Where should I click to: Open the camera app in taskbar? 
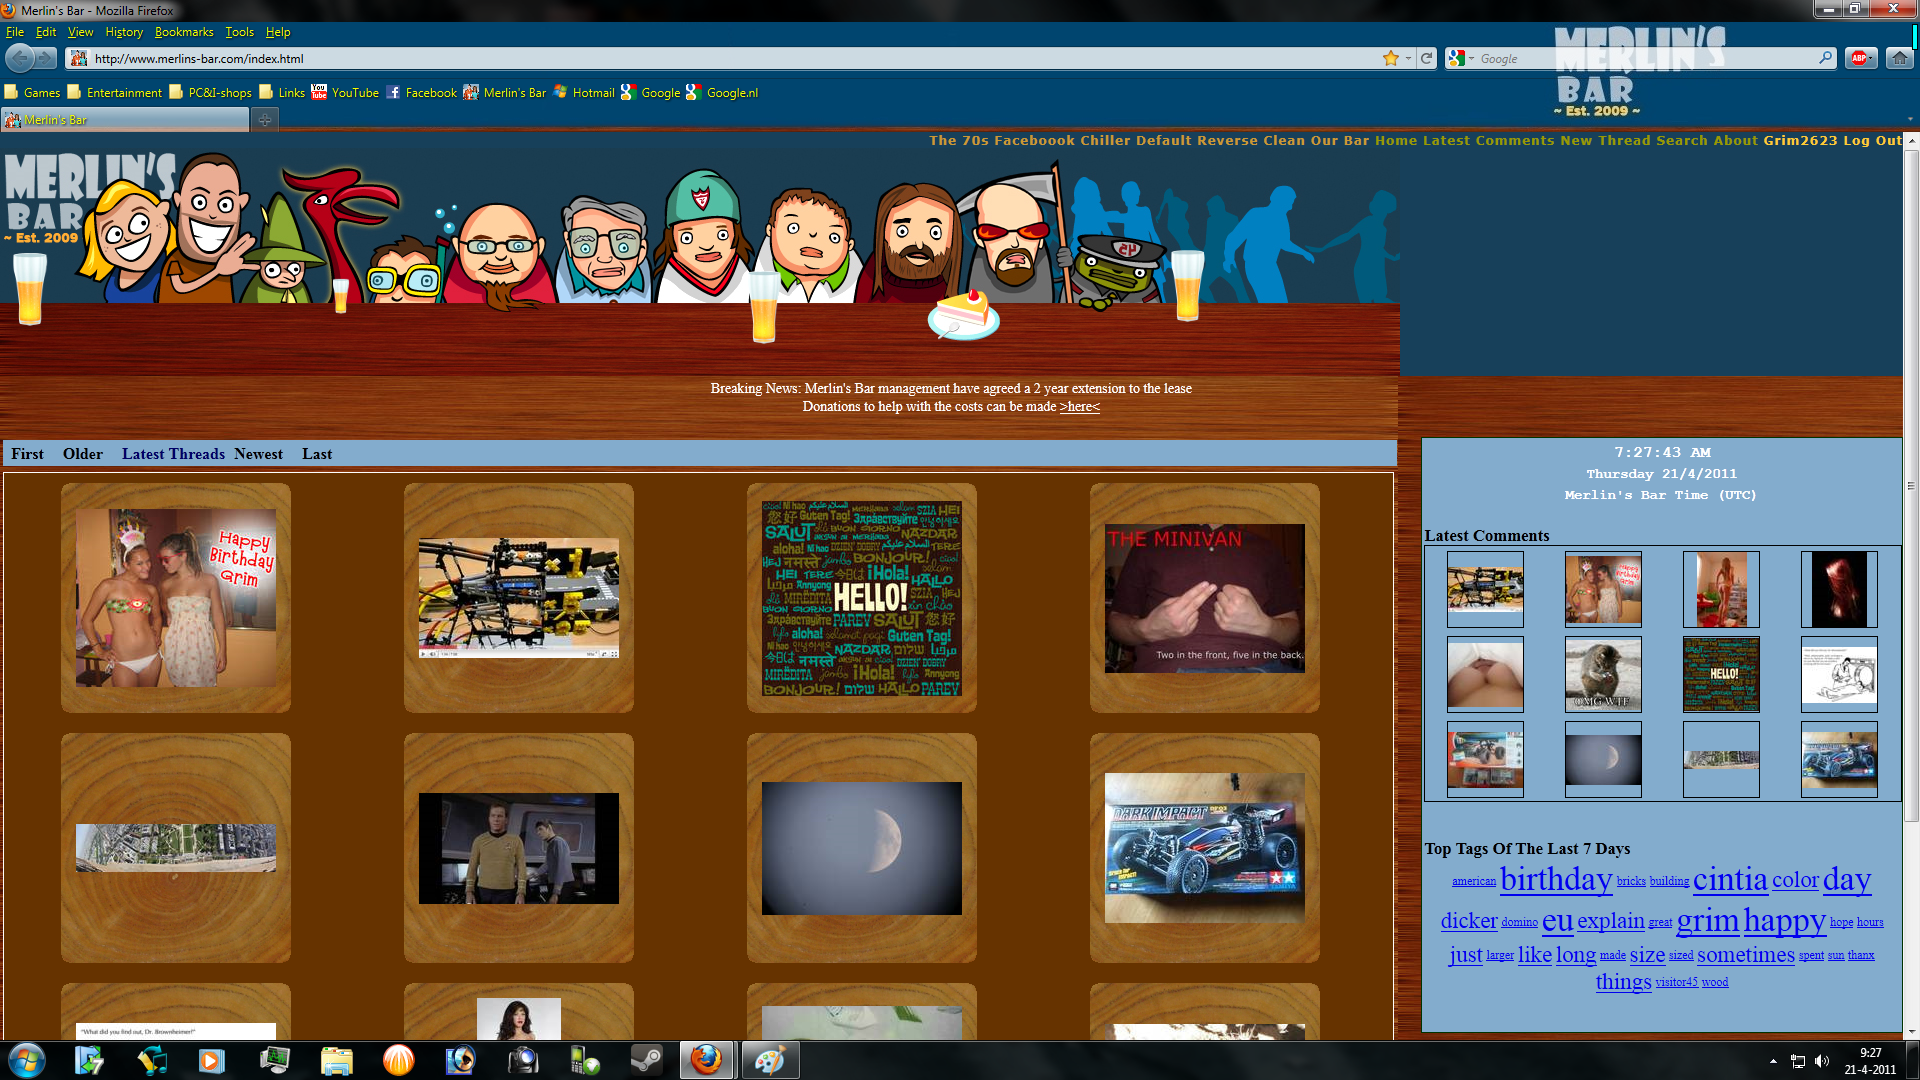point(522,1060)
